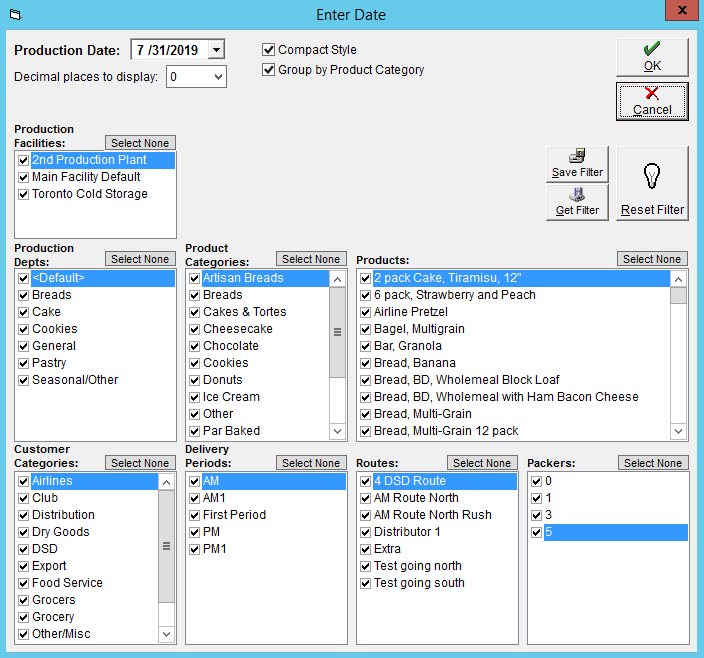Viewport: 704px width, 658px height.
Task: Click Select None for Customer Categories
Action: click(140, 463)
